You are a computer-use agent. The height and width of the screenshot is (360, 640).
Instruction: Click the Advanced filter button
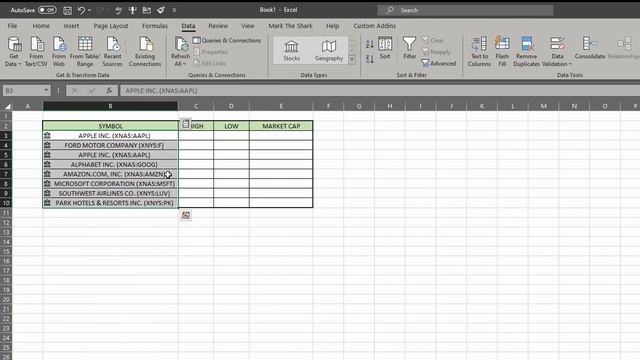pyautogui.click(x=439, y=63)
